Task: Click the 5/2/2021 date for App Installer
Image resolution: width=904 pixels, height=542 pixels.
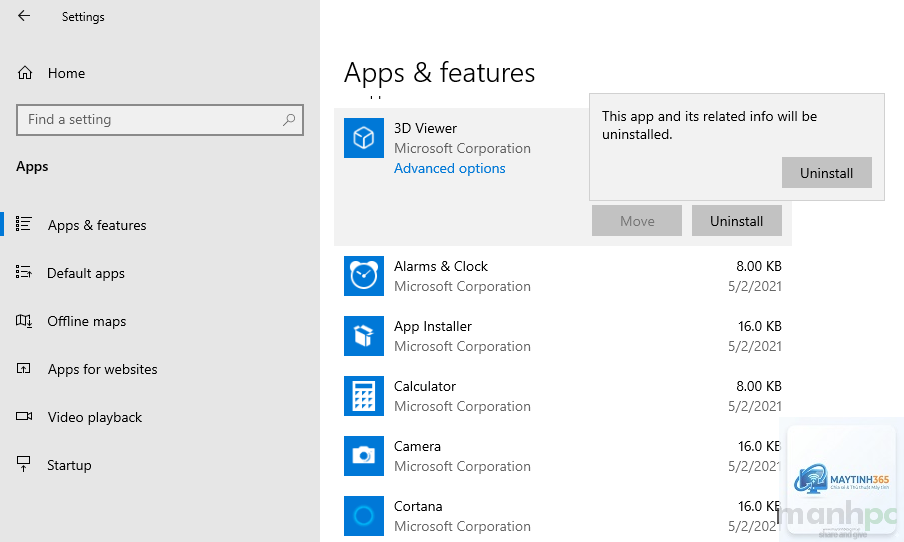Action: tap(755, 346)
